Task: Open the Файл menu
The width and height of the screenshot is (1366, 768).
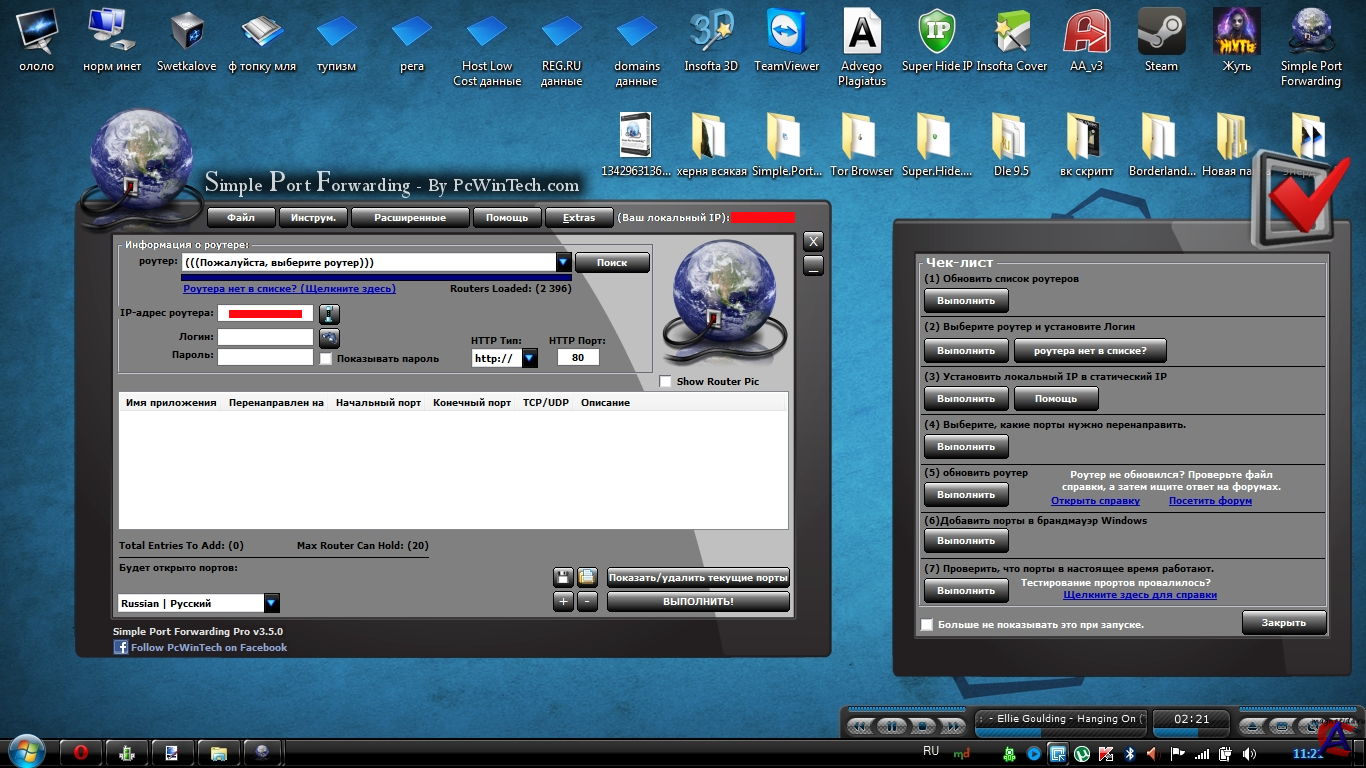Action: point(241,217)
